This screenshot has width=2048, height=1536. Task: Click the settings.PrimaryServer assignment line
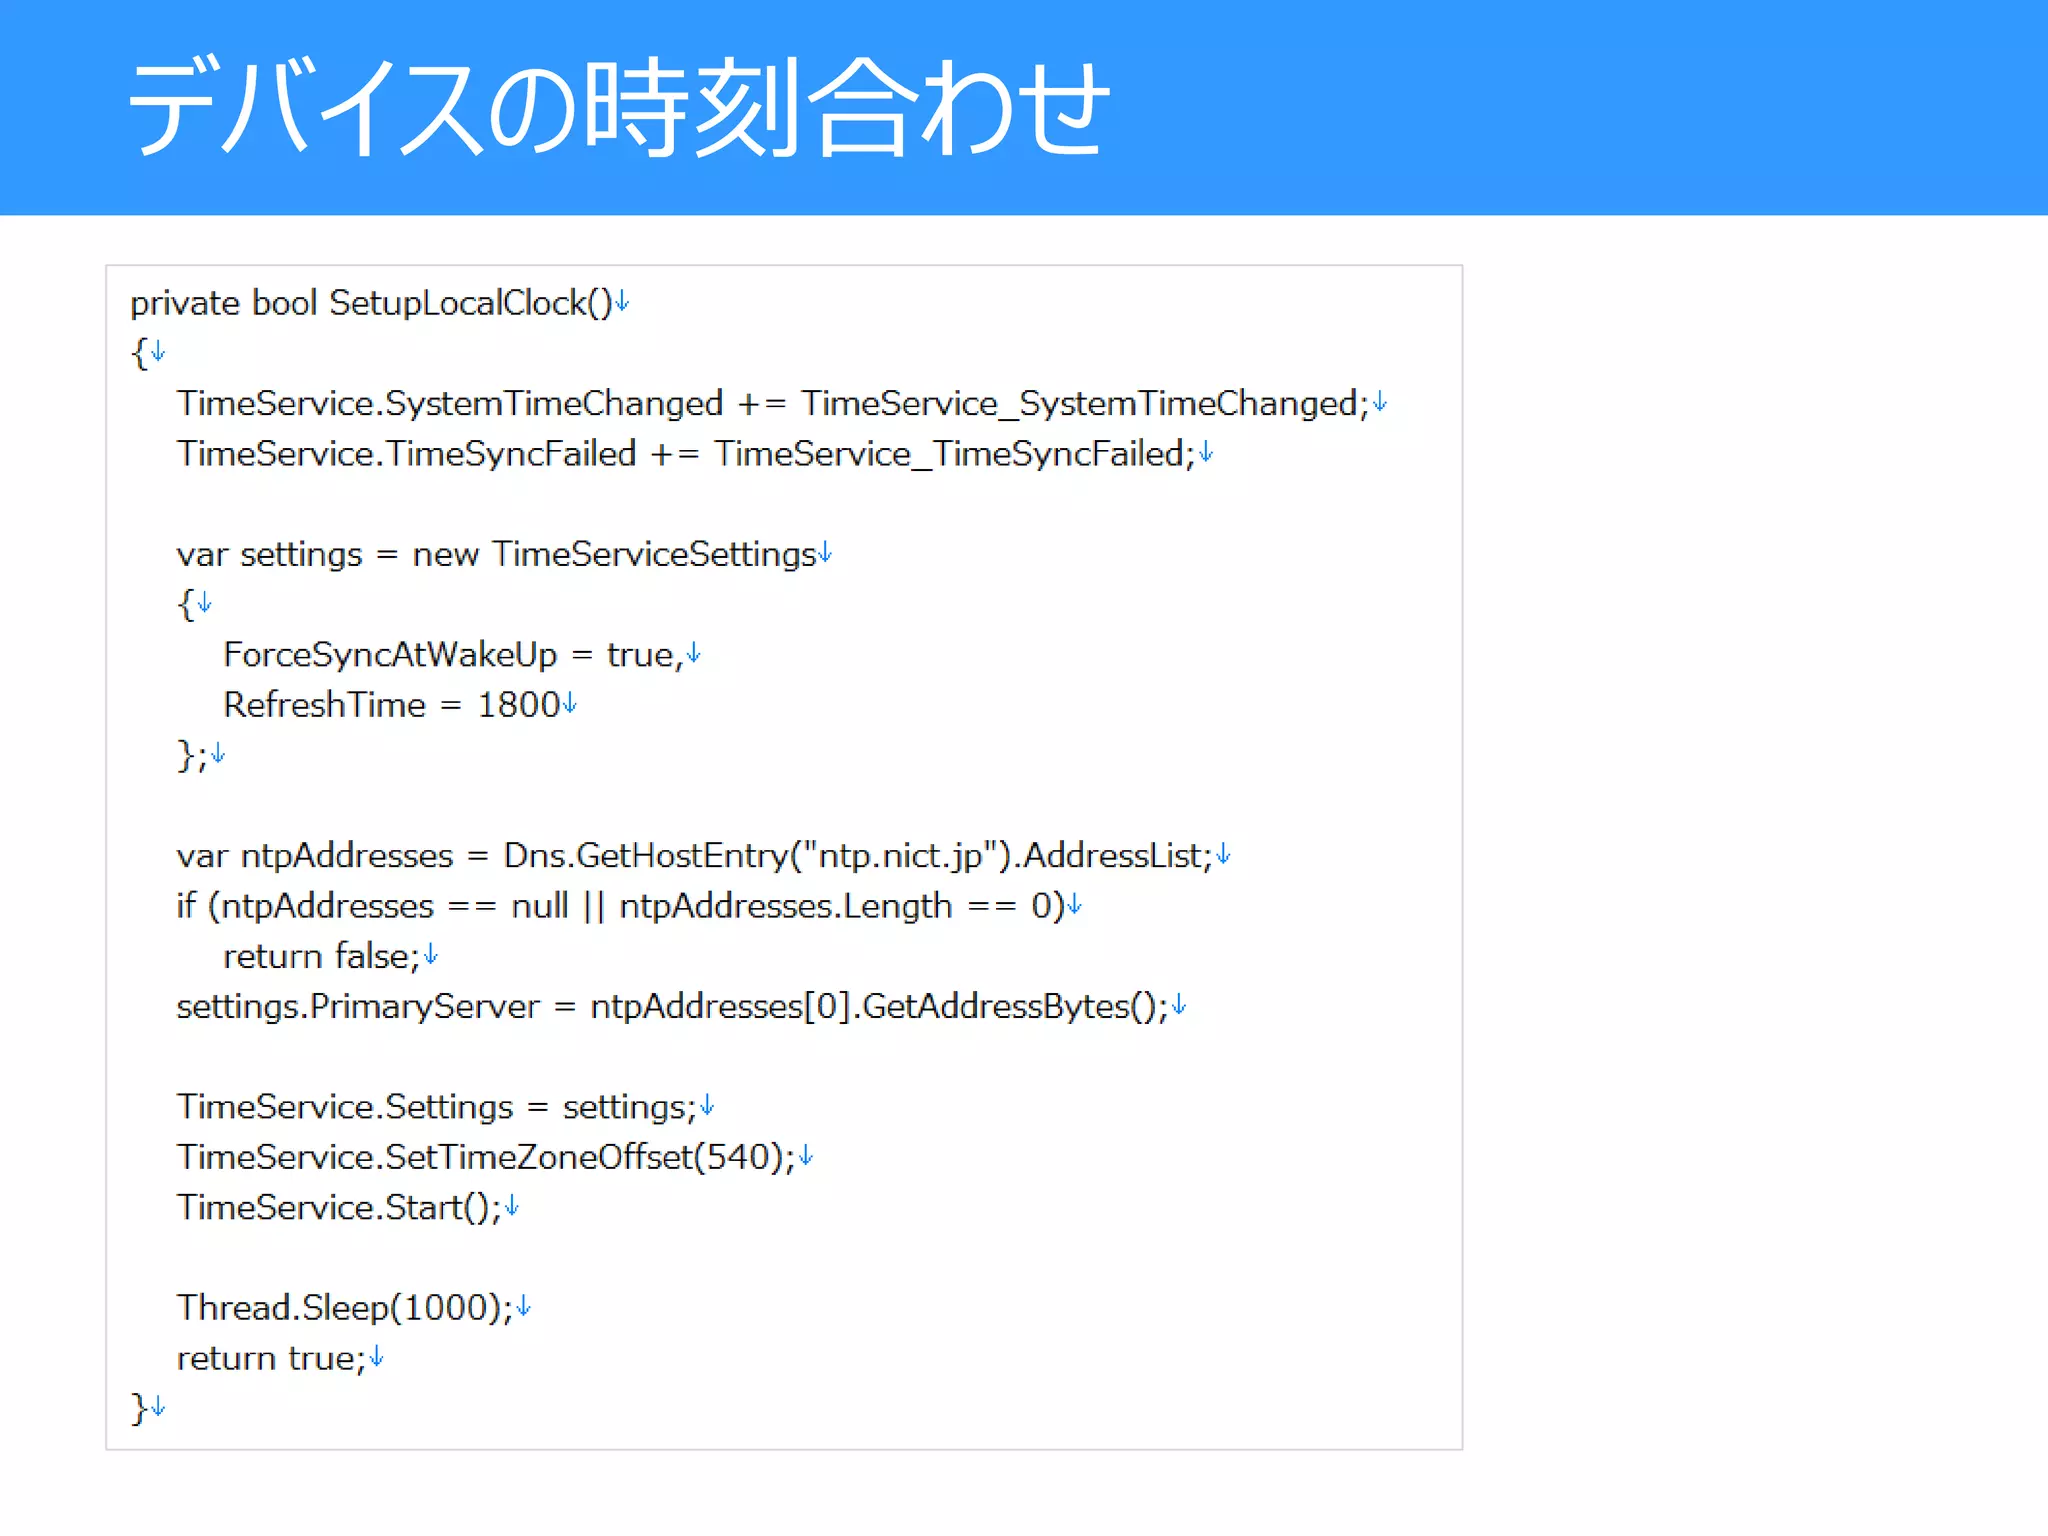click(x=672, y=1006)
